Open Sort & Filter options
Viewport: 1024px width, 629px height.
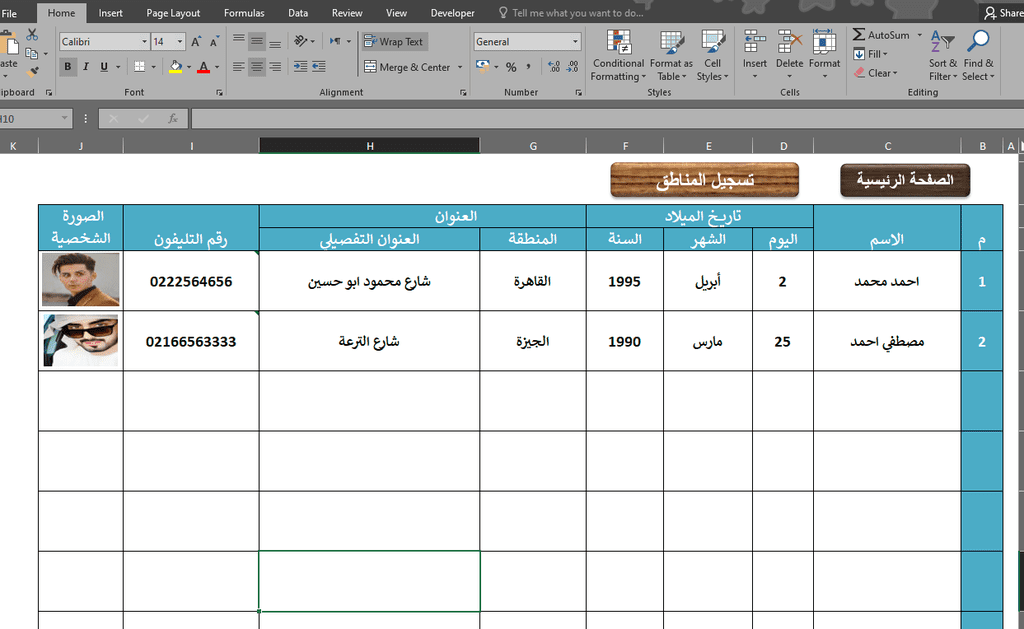pyautogui.click(x=942, y=56)
